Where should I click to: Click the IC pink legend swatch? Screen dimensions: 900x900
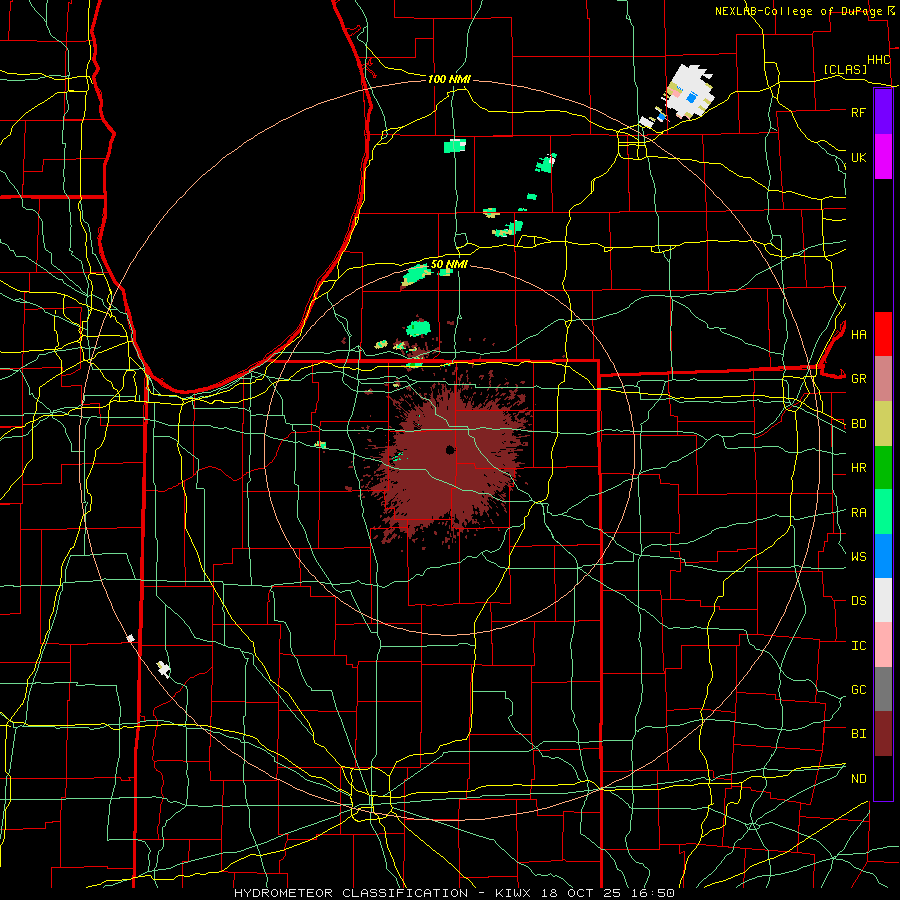883,645
